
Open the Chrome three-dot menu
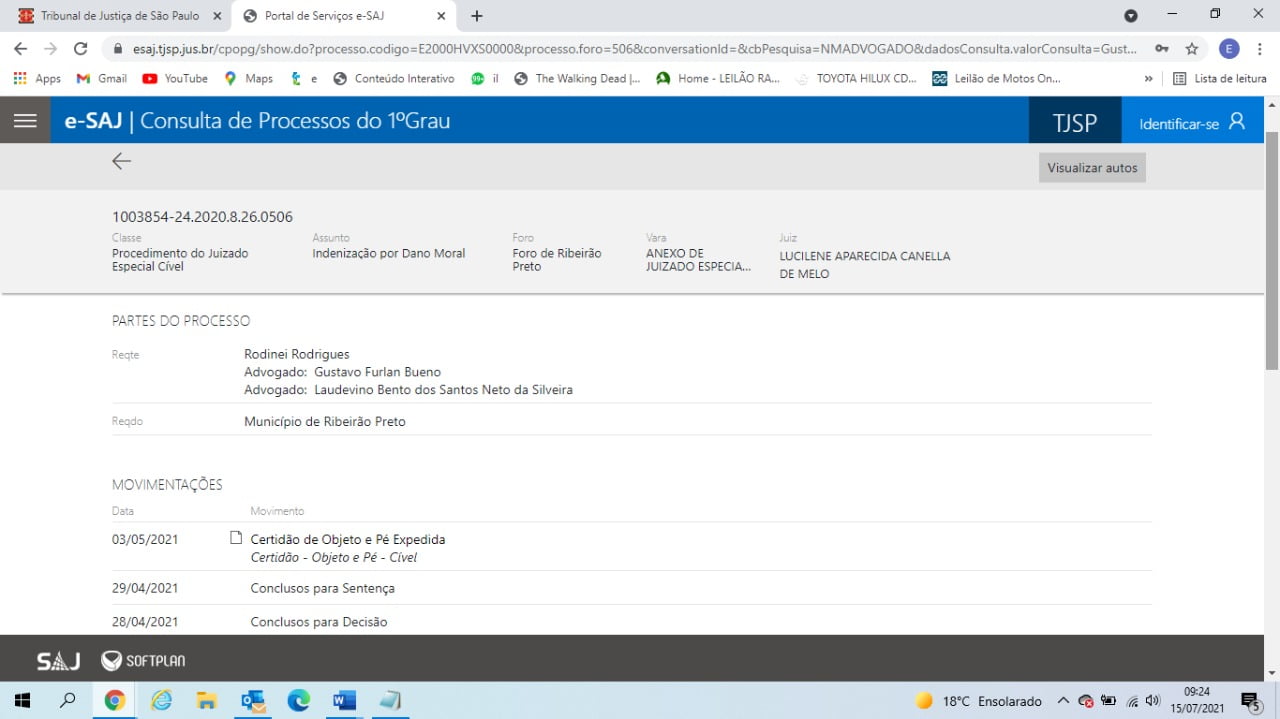pos(1259,49)
